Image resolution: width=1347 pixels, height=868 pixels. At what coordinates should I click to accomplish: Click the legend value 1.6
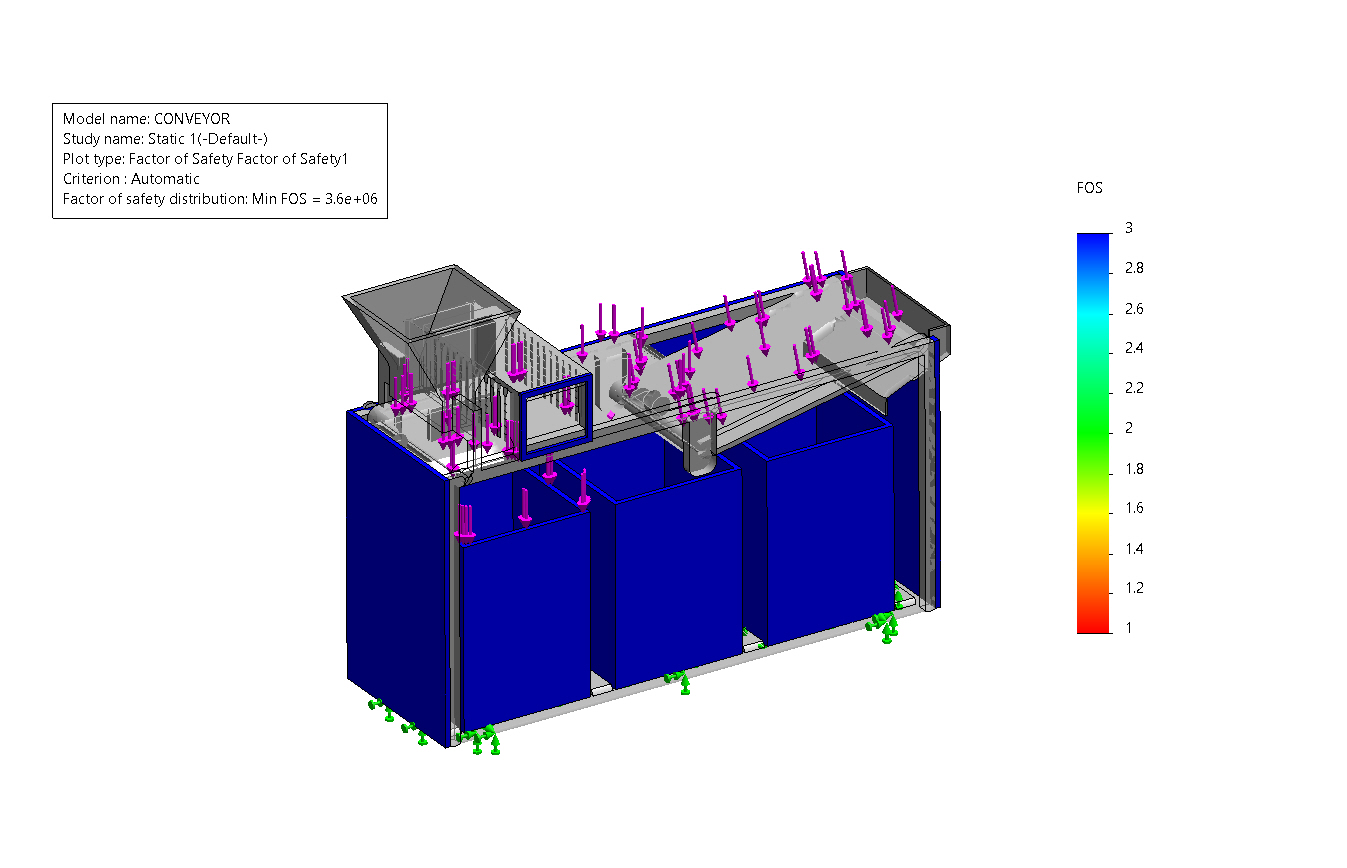pos(1134,508)
